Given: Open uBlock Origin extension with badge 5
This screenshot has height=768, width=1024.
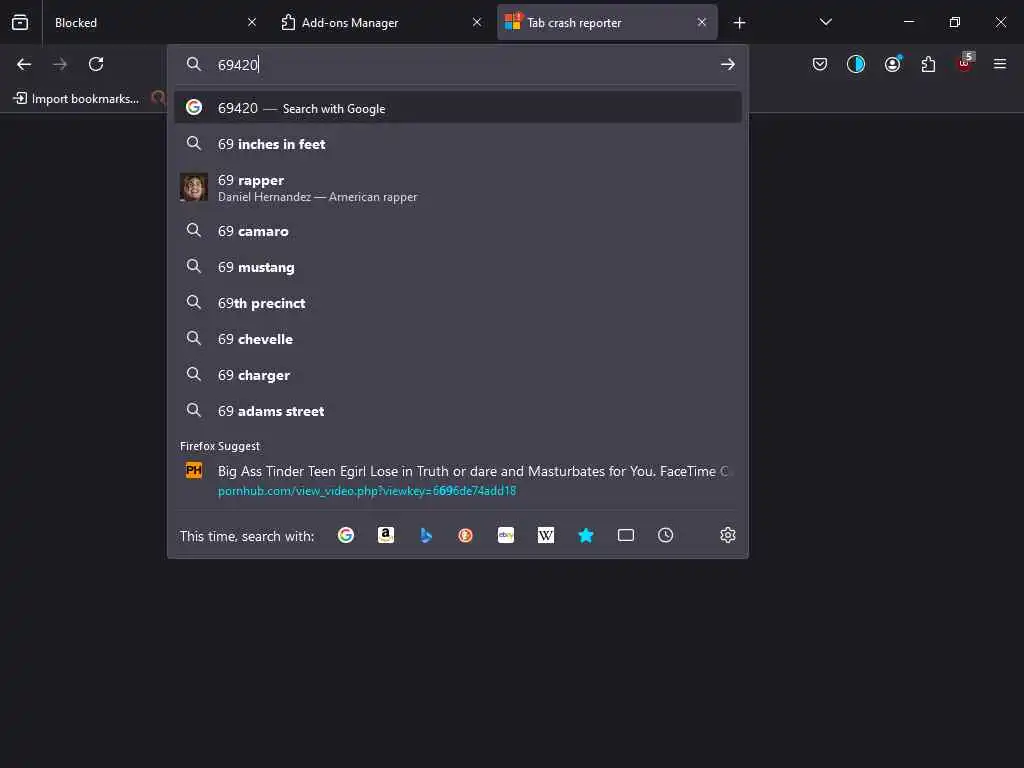Looking at the screenshot, I should [x=965, y=63].
